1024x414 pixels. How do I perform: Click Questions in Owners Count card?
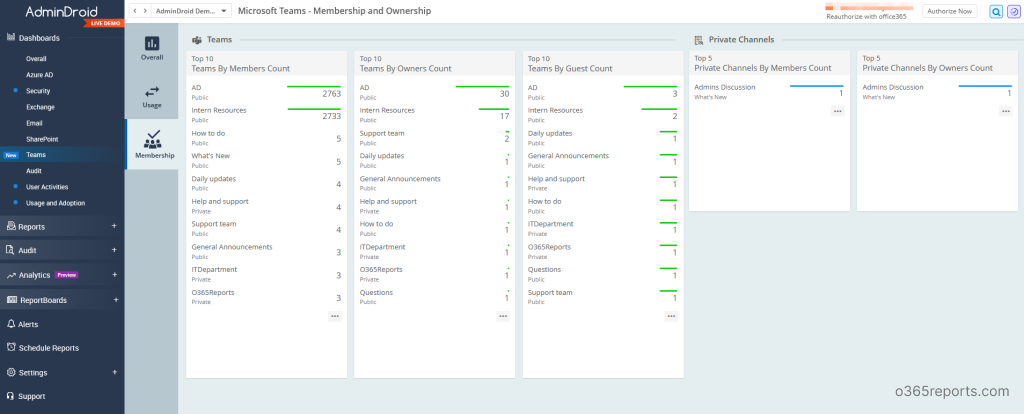pos(376,293)
